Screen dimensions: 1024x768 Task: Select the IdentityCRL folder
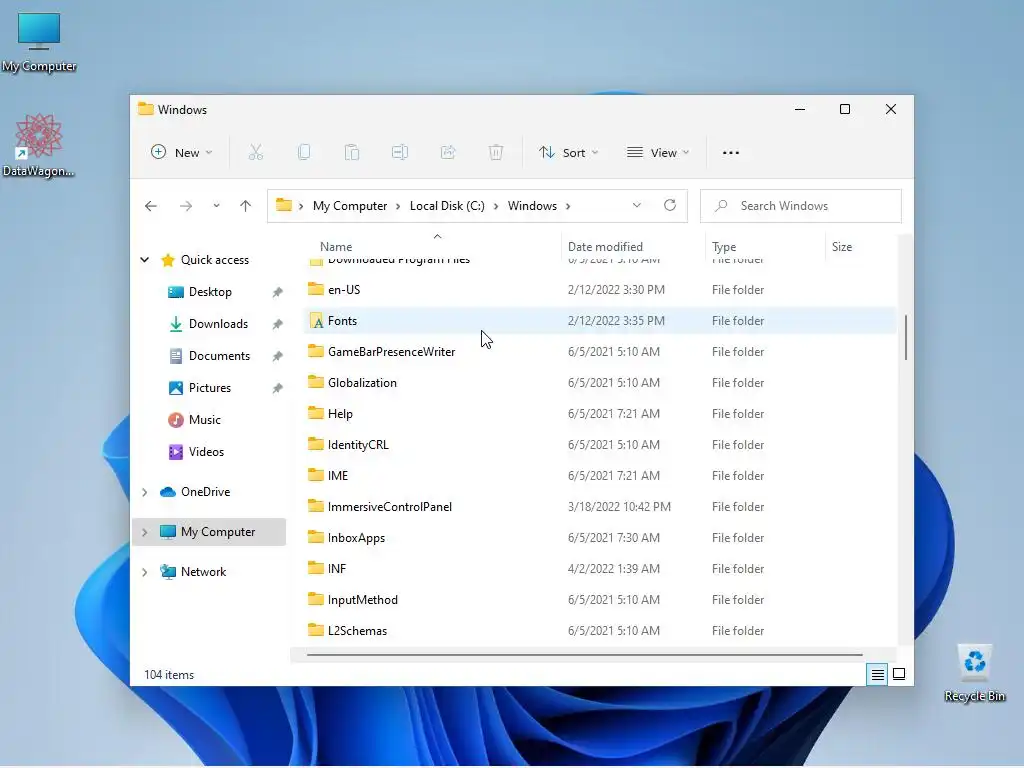tap(600, 445)
